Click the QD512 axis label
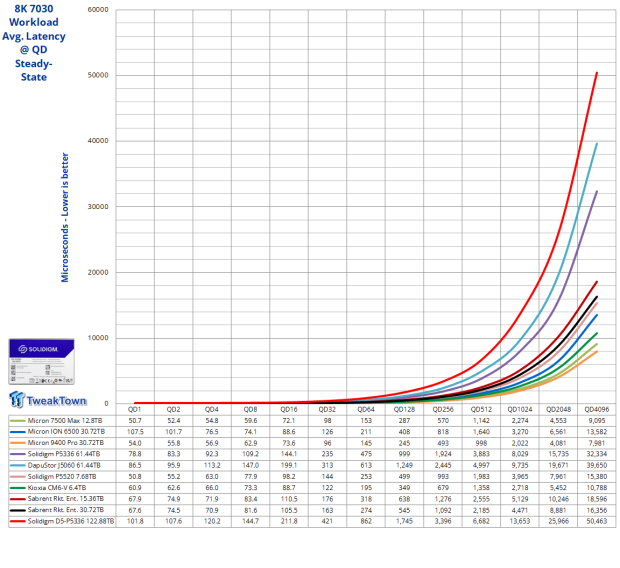620x568 pixels. [481, 409]
